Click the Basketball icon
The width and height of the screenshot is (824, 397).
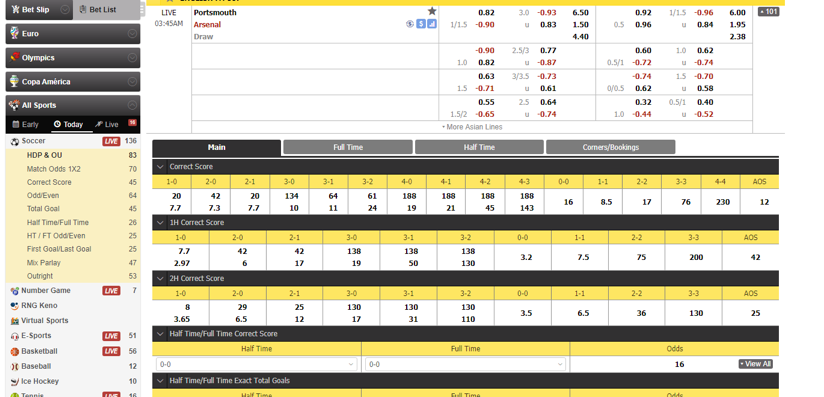pos(15,351)
